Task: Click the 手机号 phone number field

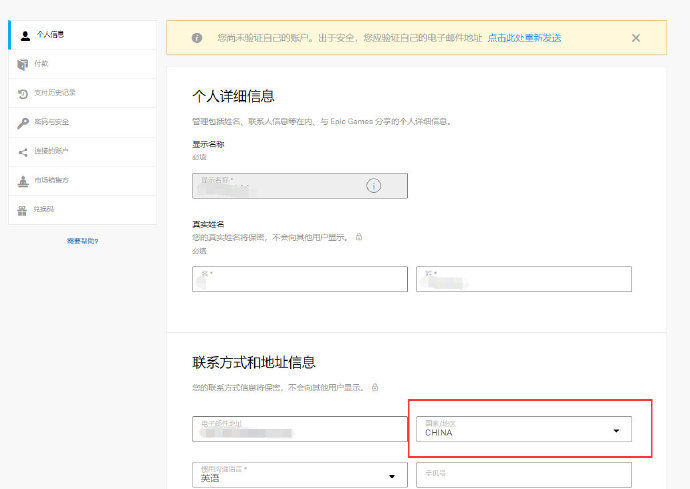Action: point(523,475)
